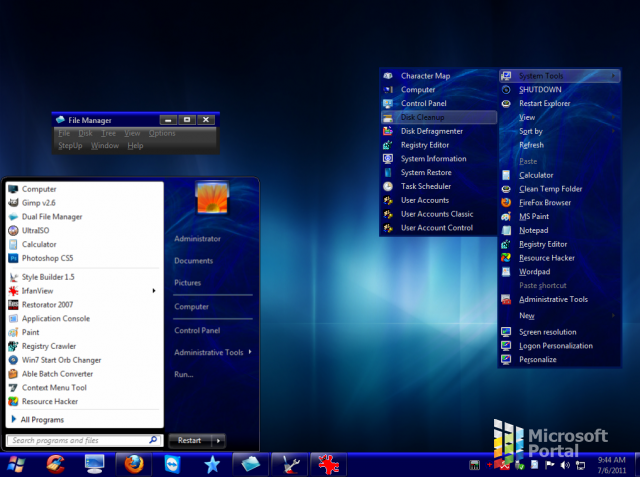Image resolution: width=640 pixels, height=477 pixels.
Task: Open the File menu in File Manager
Action: pyautogui.click(x=64, y=133)
